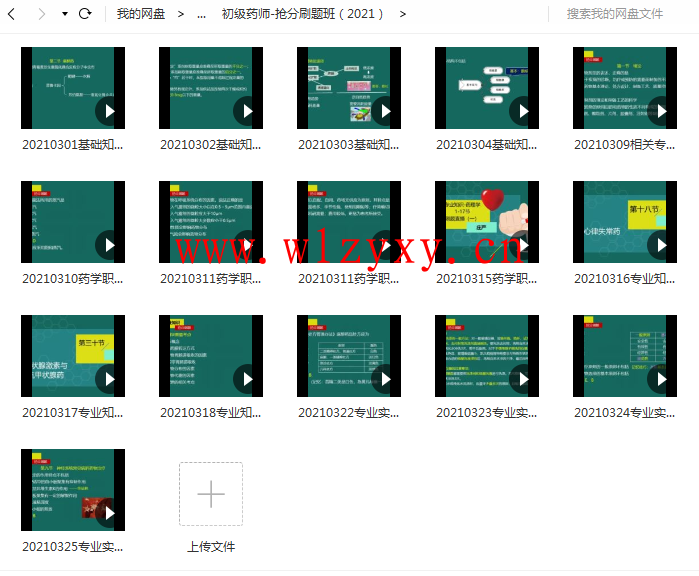Refresh the folder listing
This screenshot has width=699, height=576.
85,14
